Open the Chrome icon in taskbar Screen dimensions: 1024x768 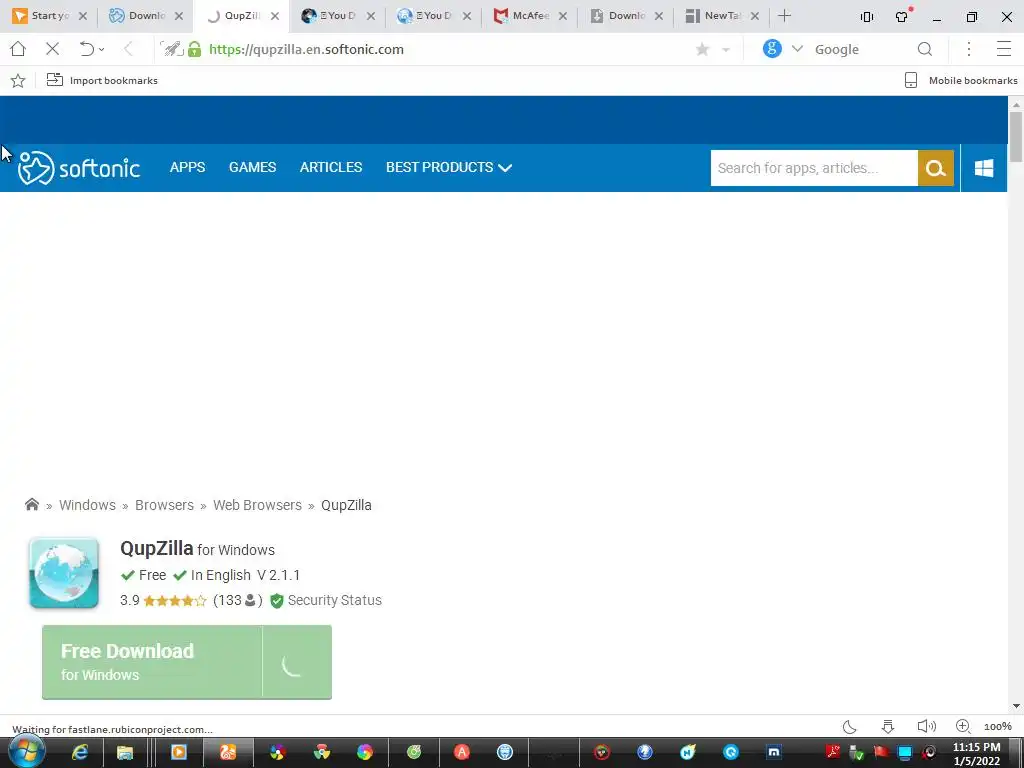322,752
